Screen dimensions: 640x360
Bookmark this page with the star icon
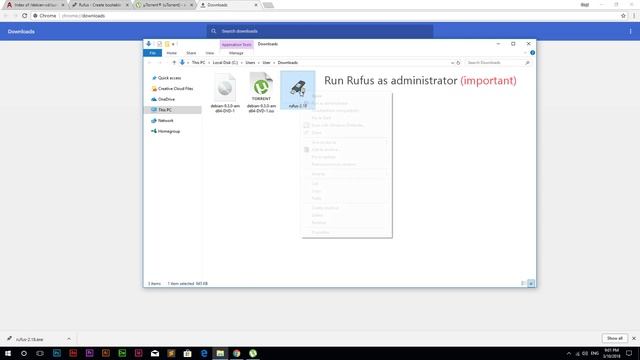pos(623,16)
